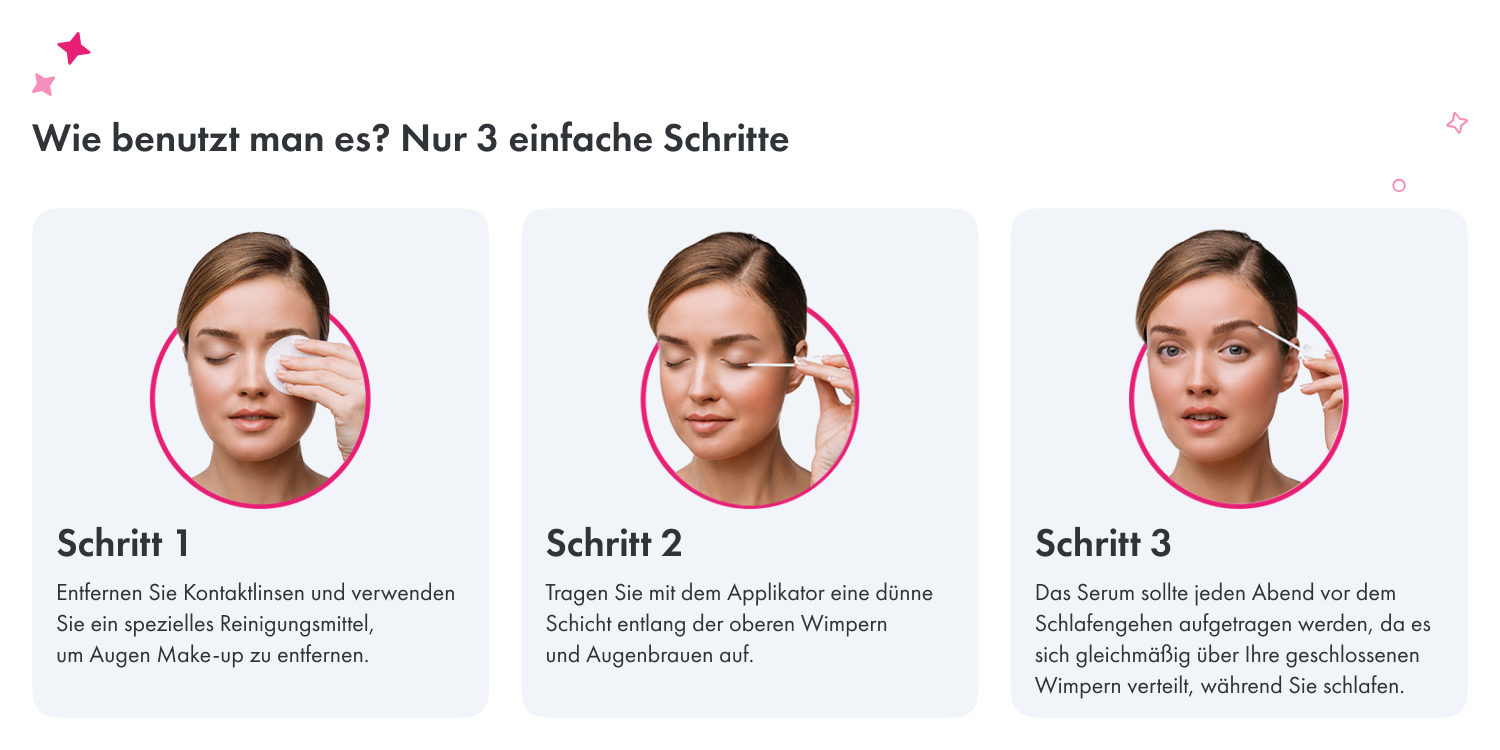
Task: Click the 'Schritt 3' title
Action: point(1103,543)
